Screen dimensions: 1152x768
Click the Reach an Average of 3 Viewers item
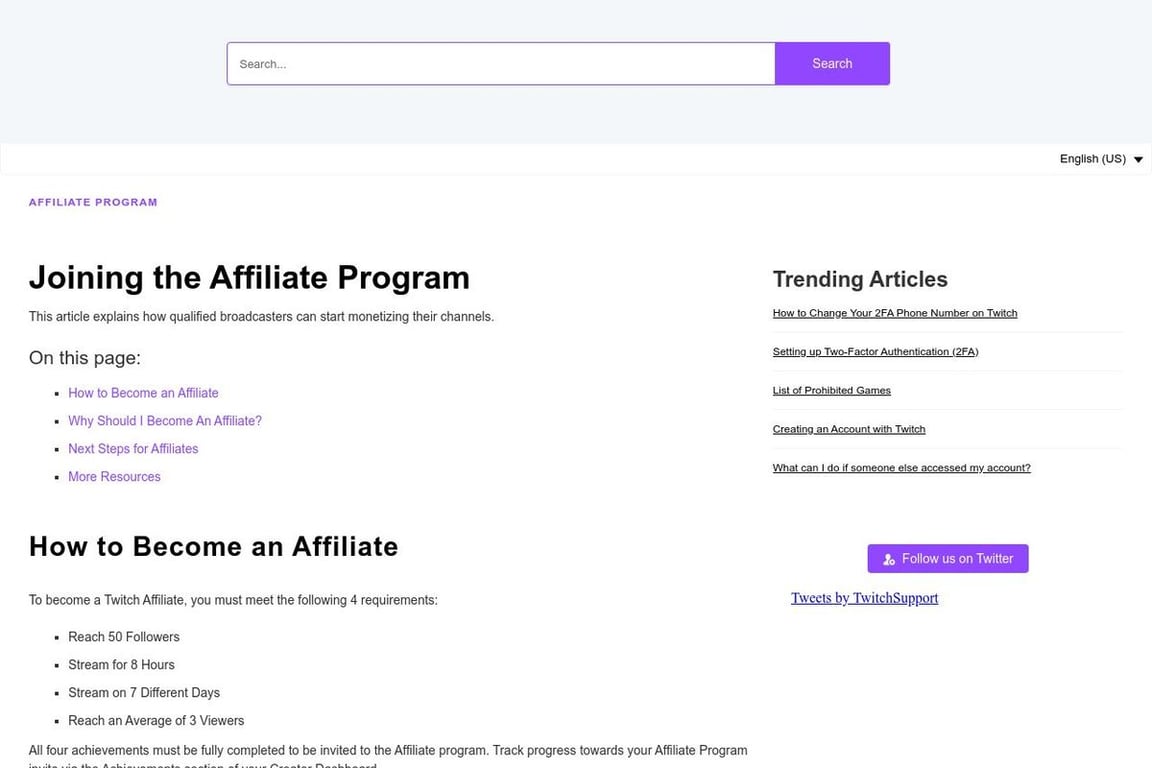coord(156,721)
